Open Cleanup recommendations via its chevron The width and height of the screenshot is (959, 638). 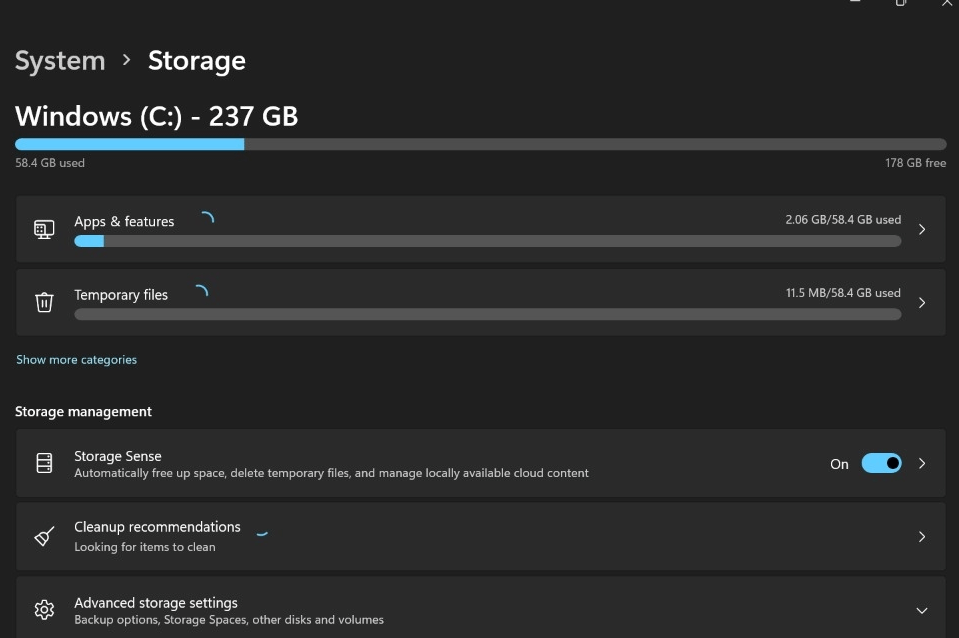coord(922,536)
